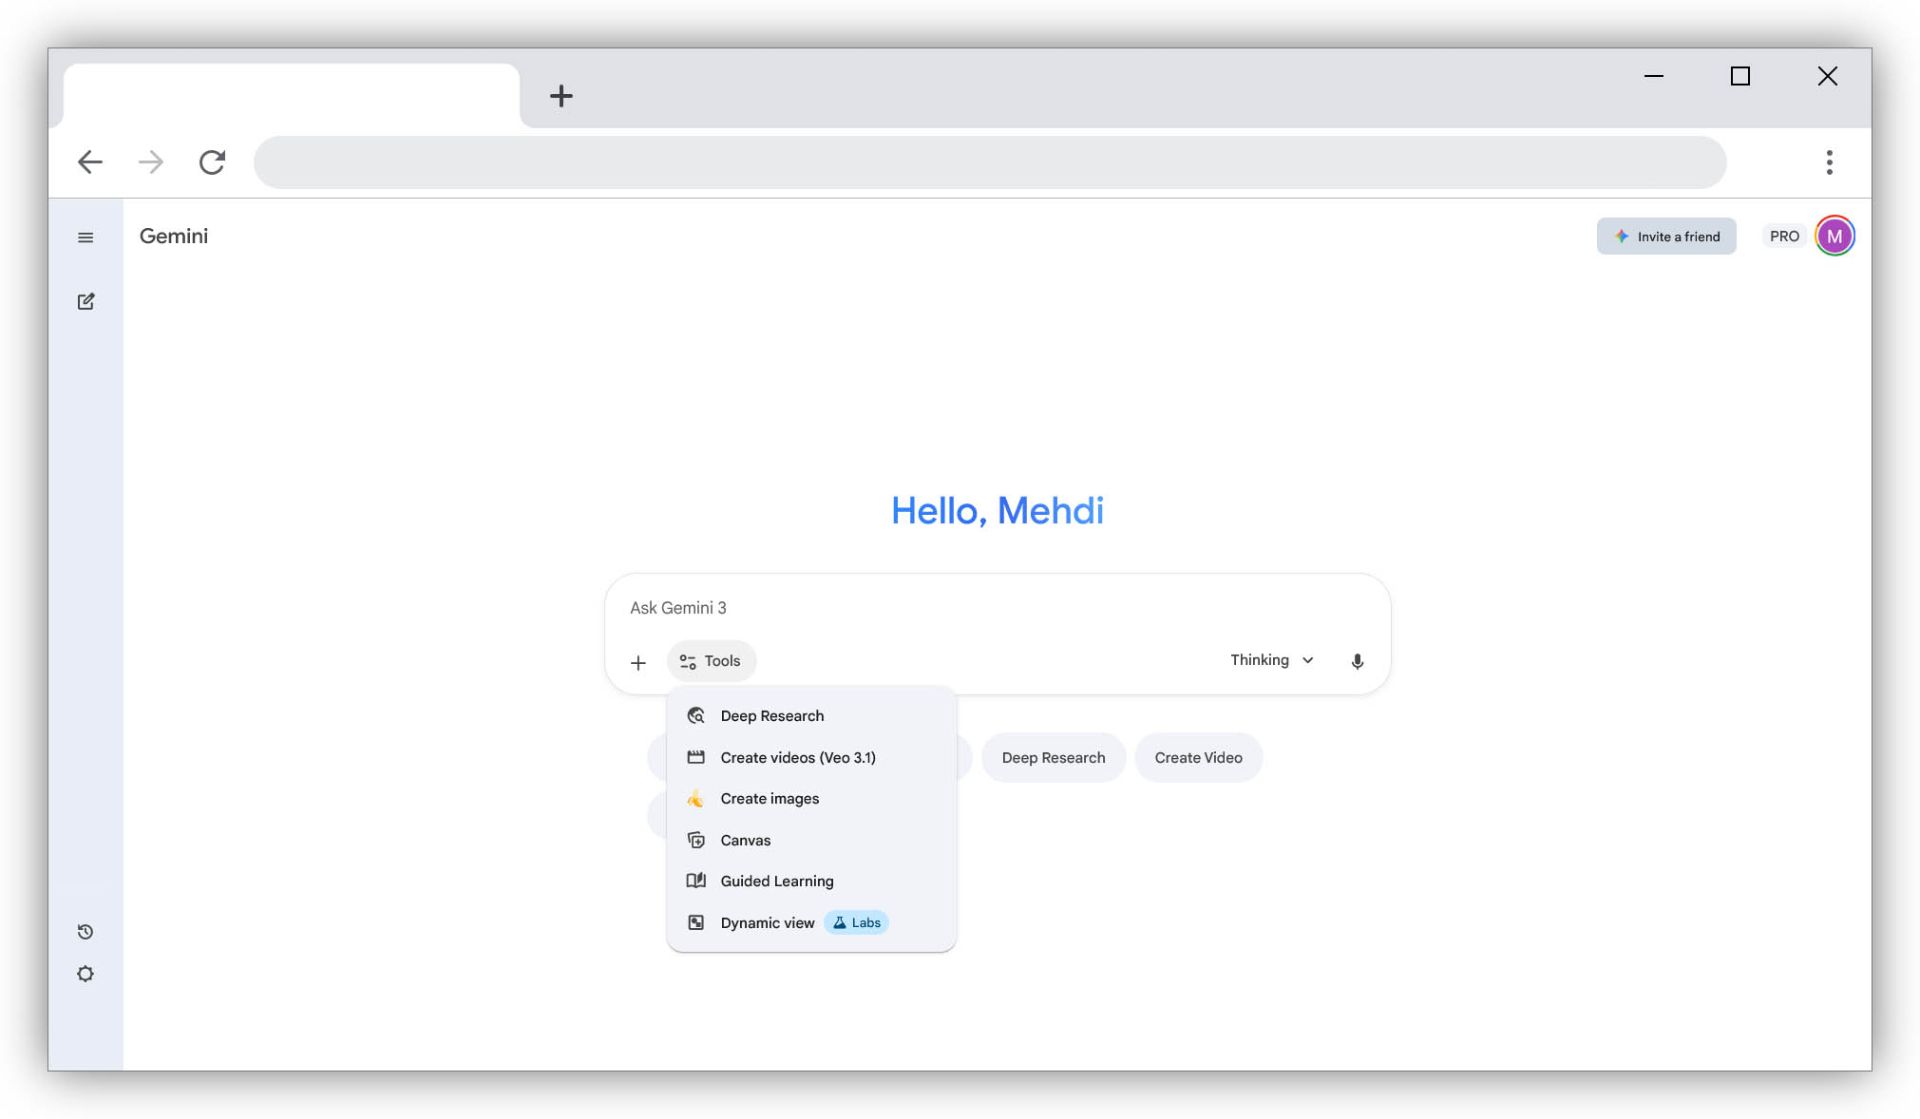Image resolution: width=1920 pixels, height=1119 pixels.
Task: Click the Create Video suggestion chip
Action: tap(1198, 757)
